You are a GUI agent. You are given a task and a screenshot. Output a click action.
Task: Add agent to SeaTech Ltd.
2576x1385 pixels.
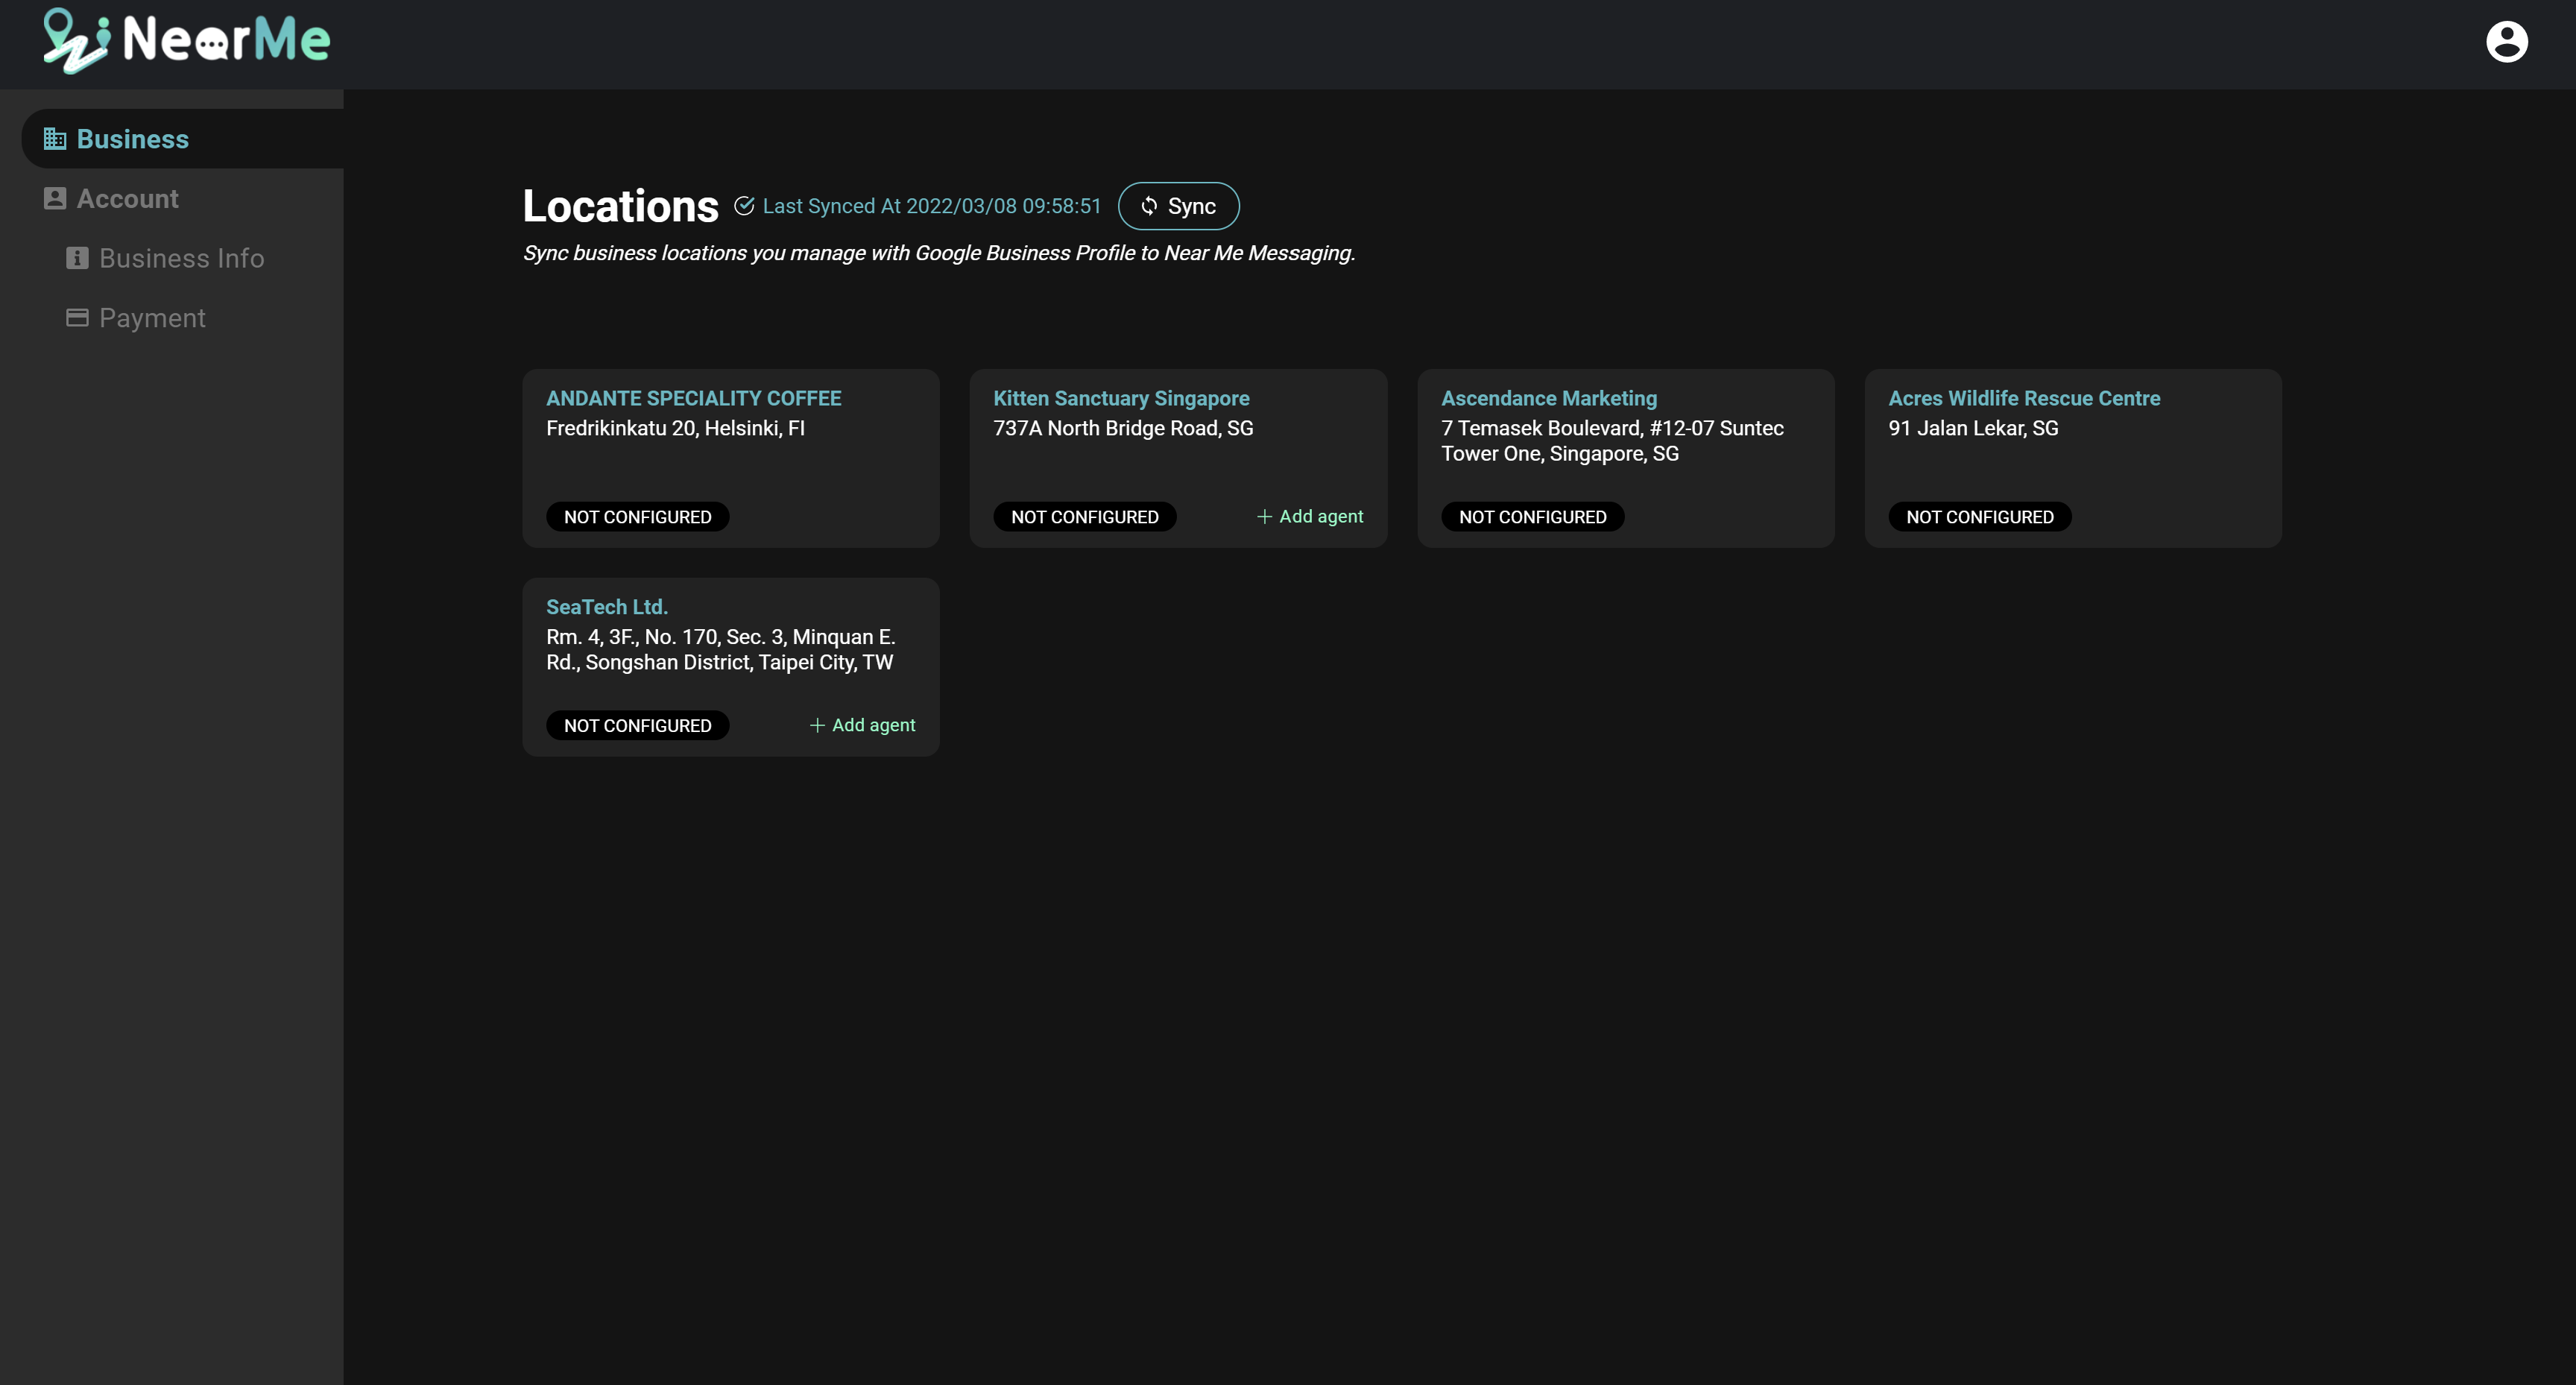coord(862,725)
